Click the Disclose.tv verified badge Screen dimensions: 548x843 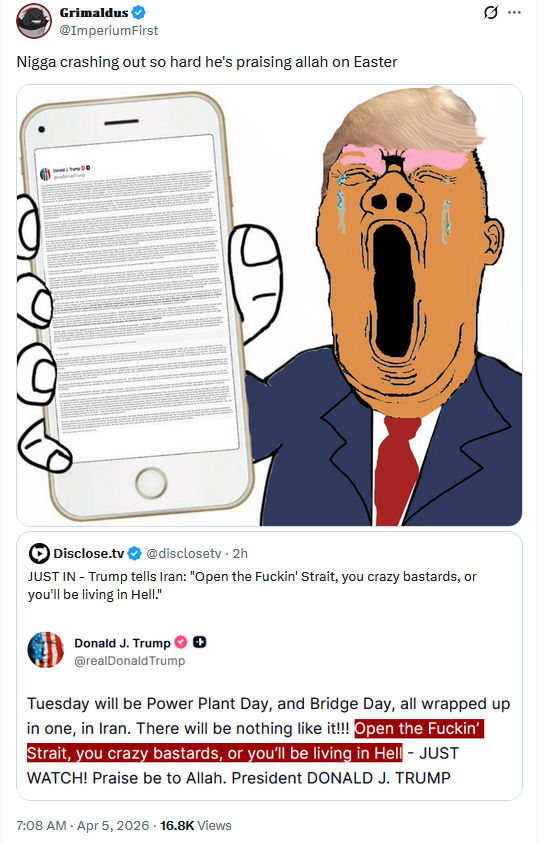135,553
